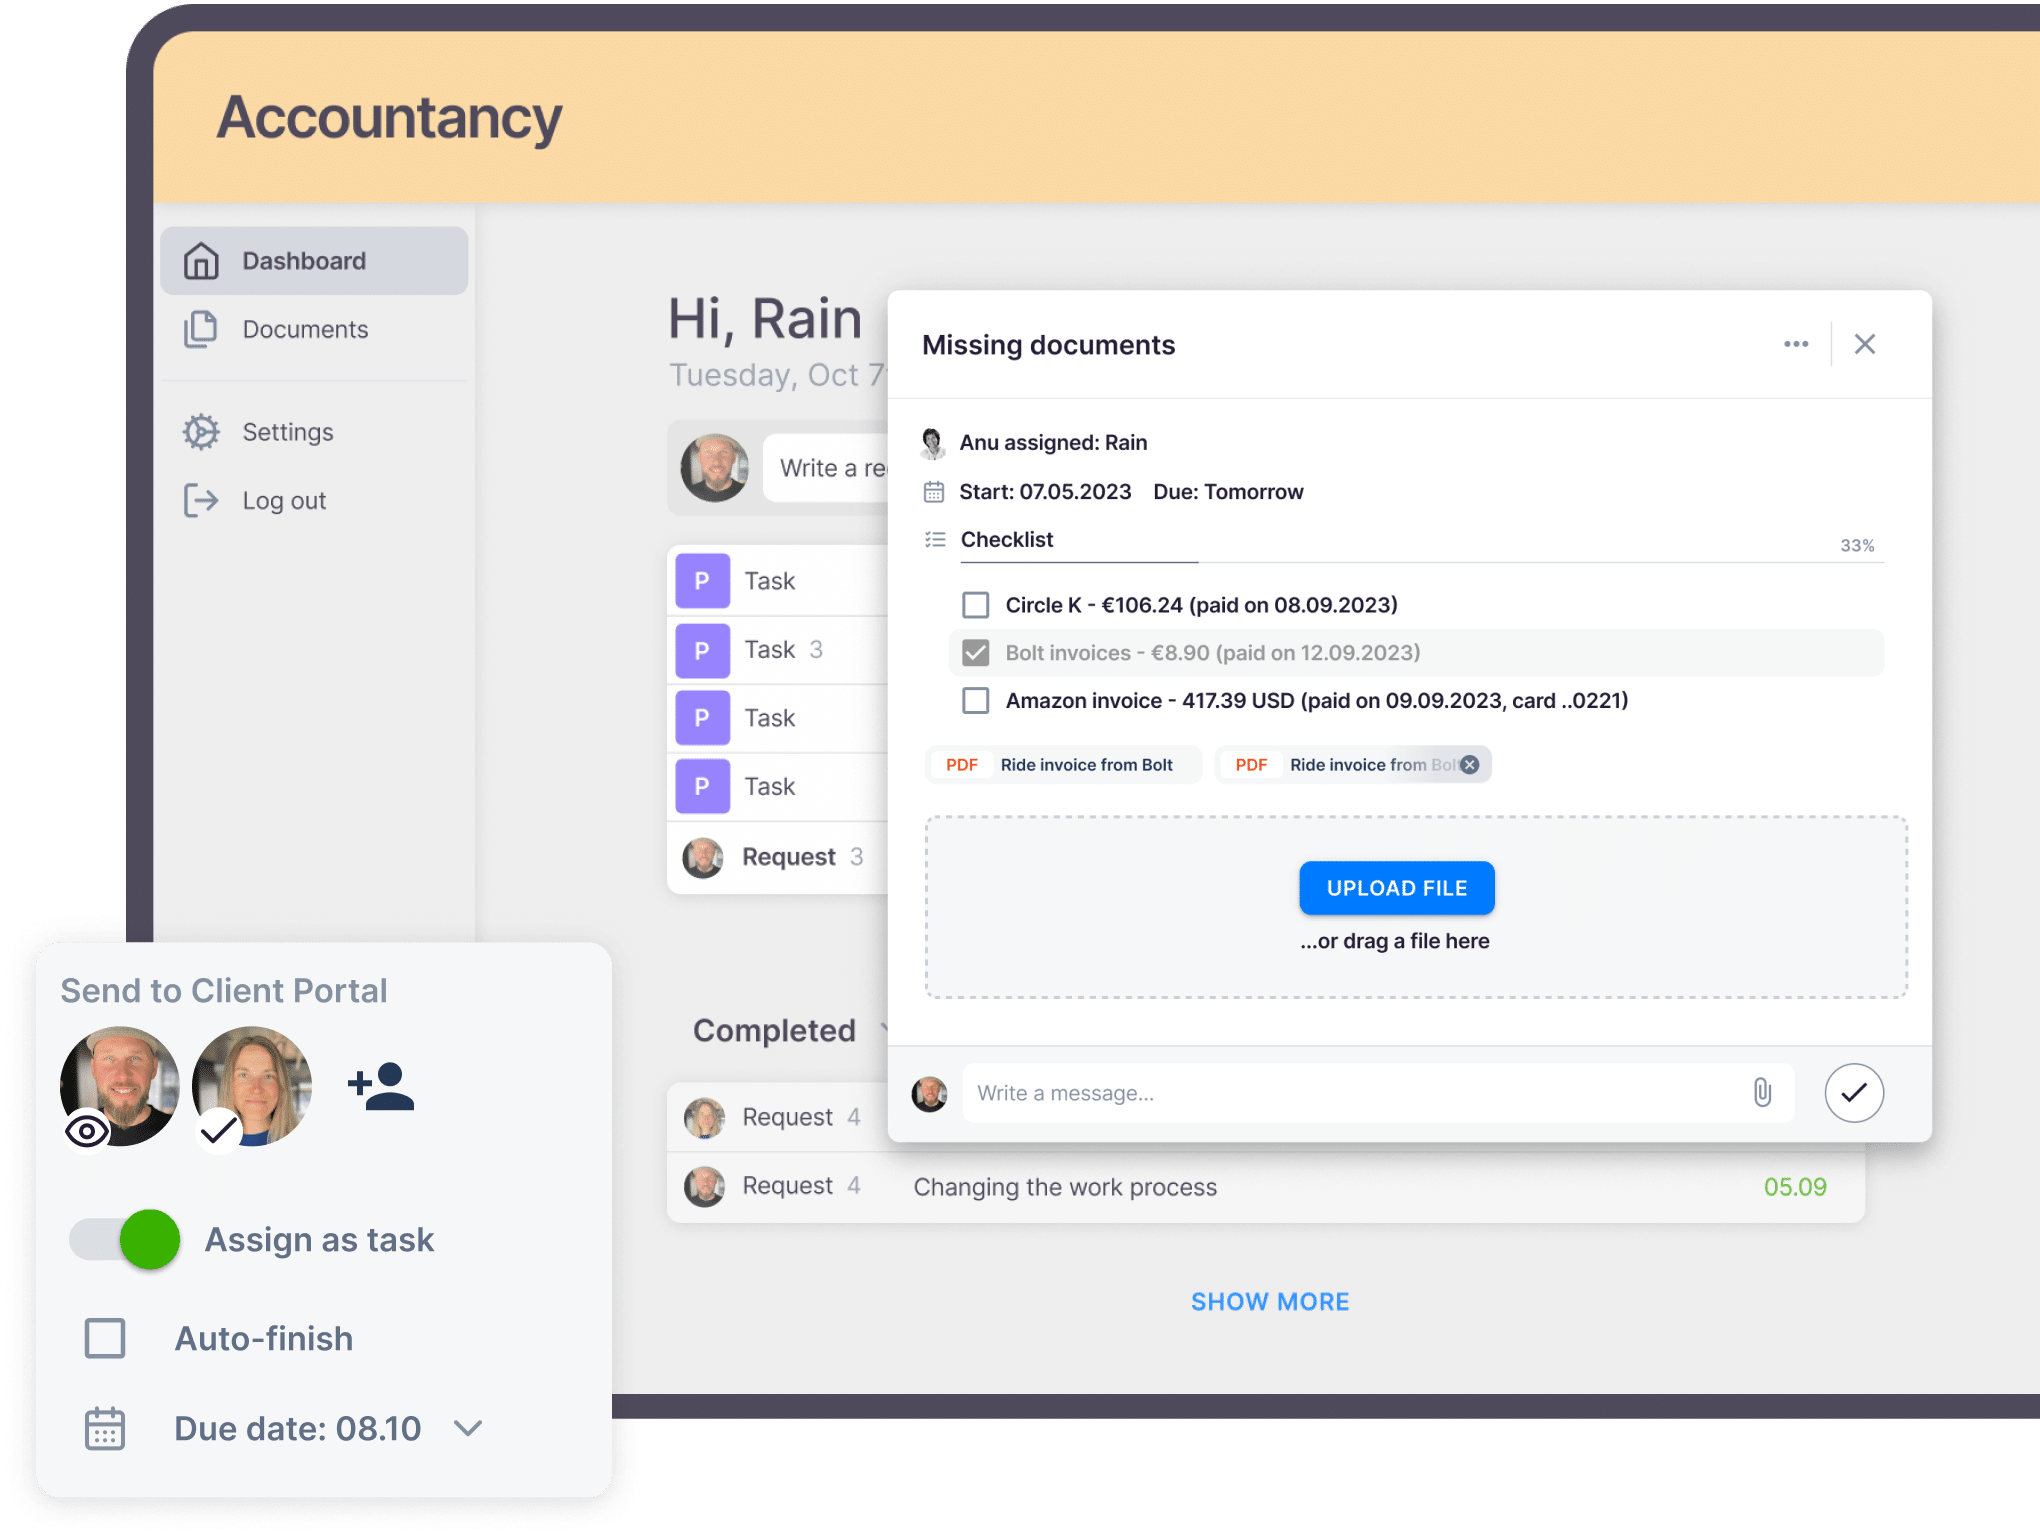Toggle the Assign as task switch
2040x1535 pixels.
point(124,1238)
